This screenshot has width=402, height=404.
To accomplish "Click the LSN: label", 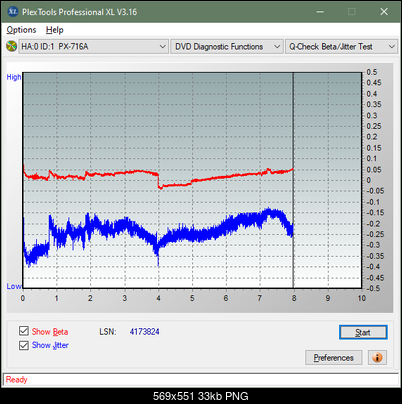I will click(108, 332).
